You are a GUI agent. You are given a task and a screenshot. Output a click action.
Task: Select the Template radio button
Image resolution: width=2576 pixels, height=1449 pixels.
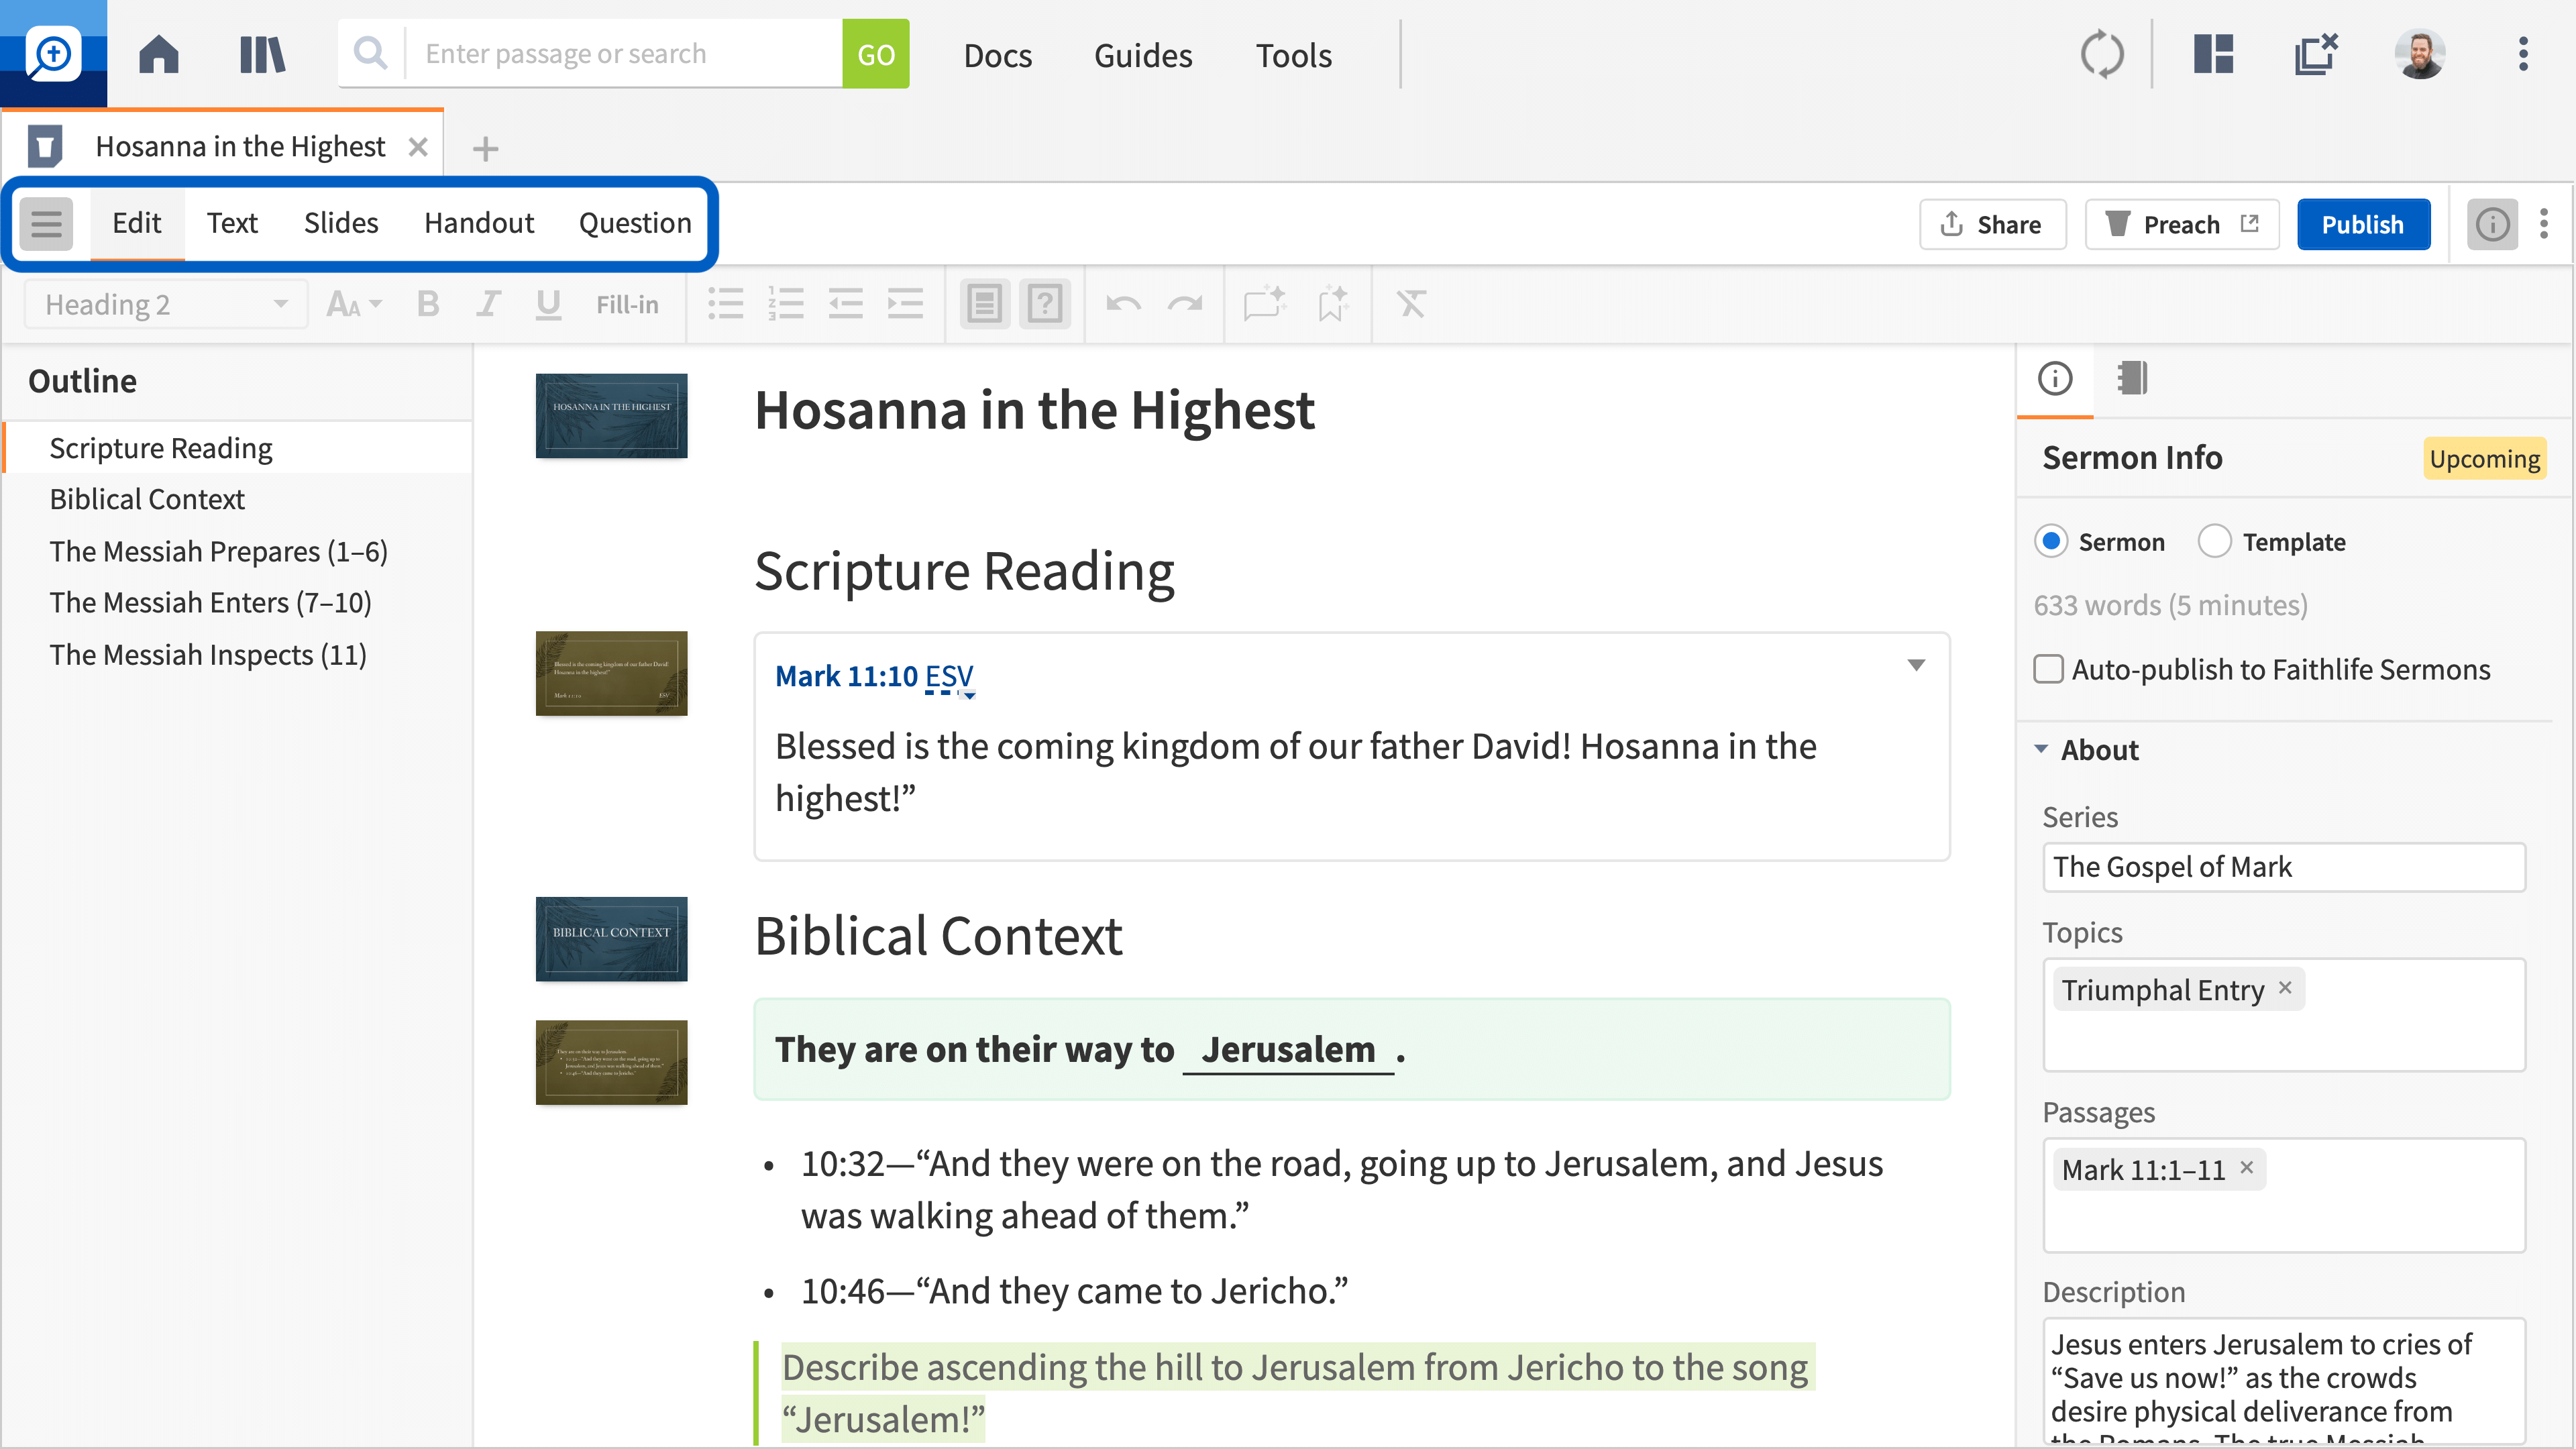click(x=2214, y=541)
